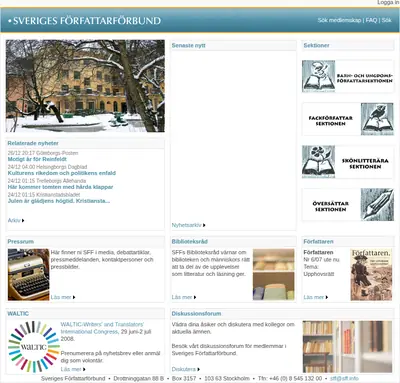
Task: Open the Diskussionsforum heading
Action: pos(196,314)
